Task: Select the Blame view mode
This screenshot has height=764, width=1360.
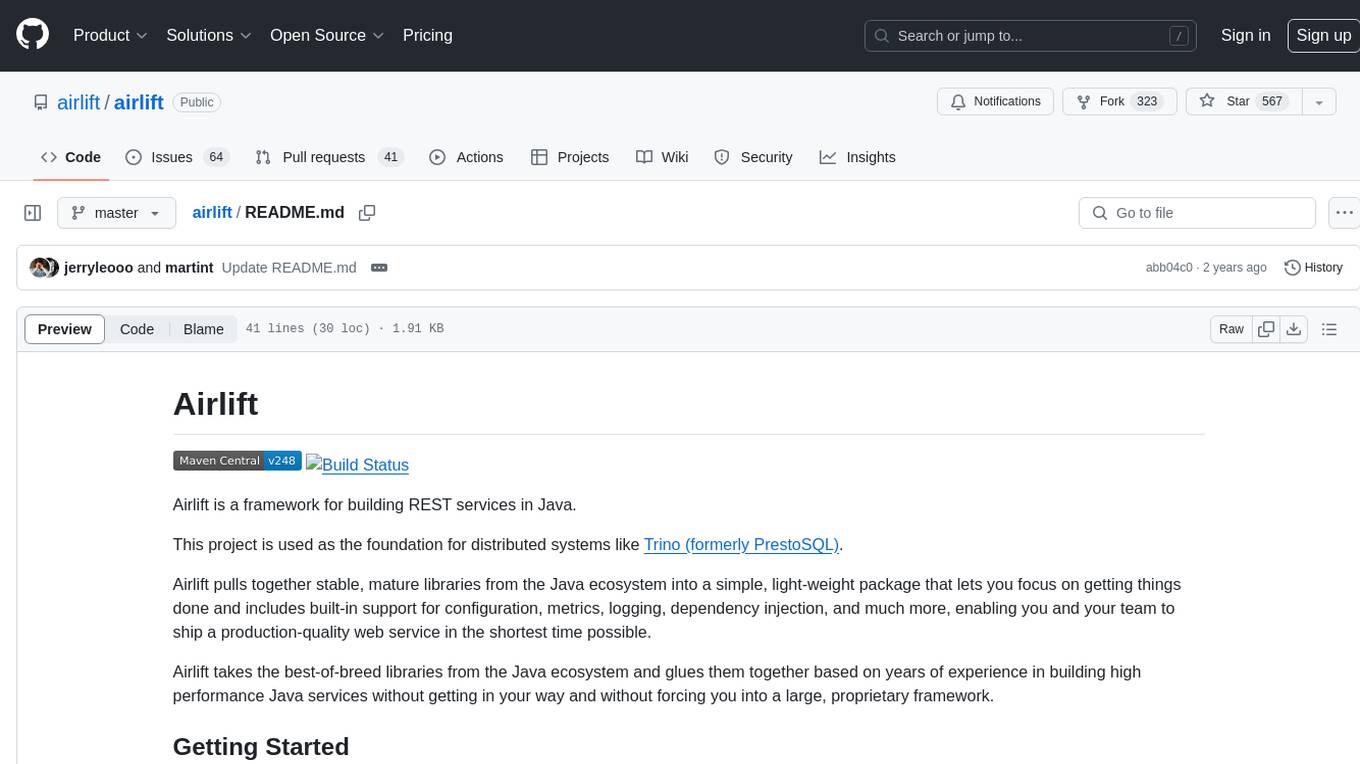Action: (203, 329)
